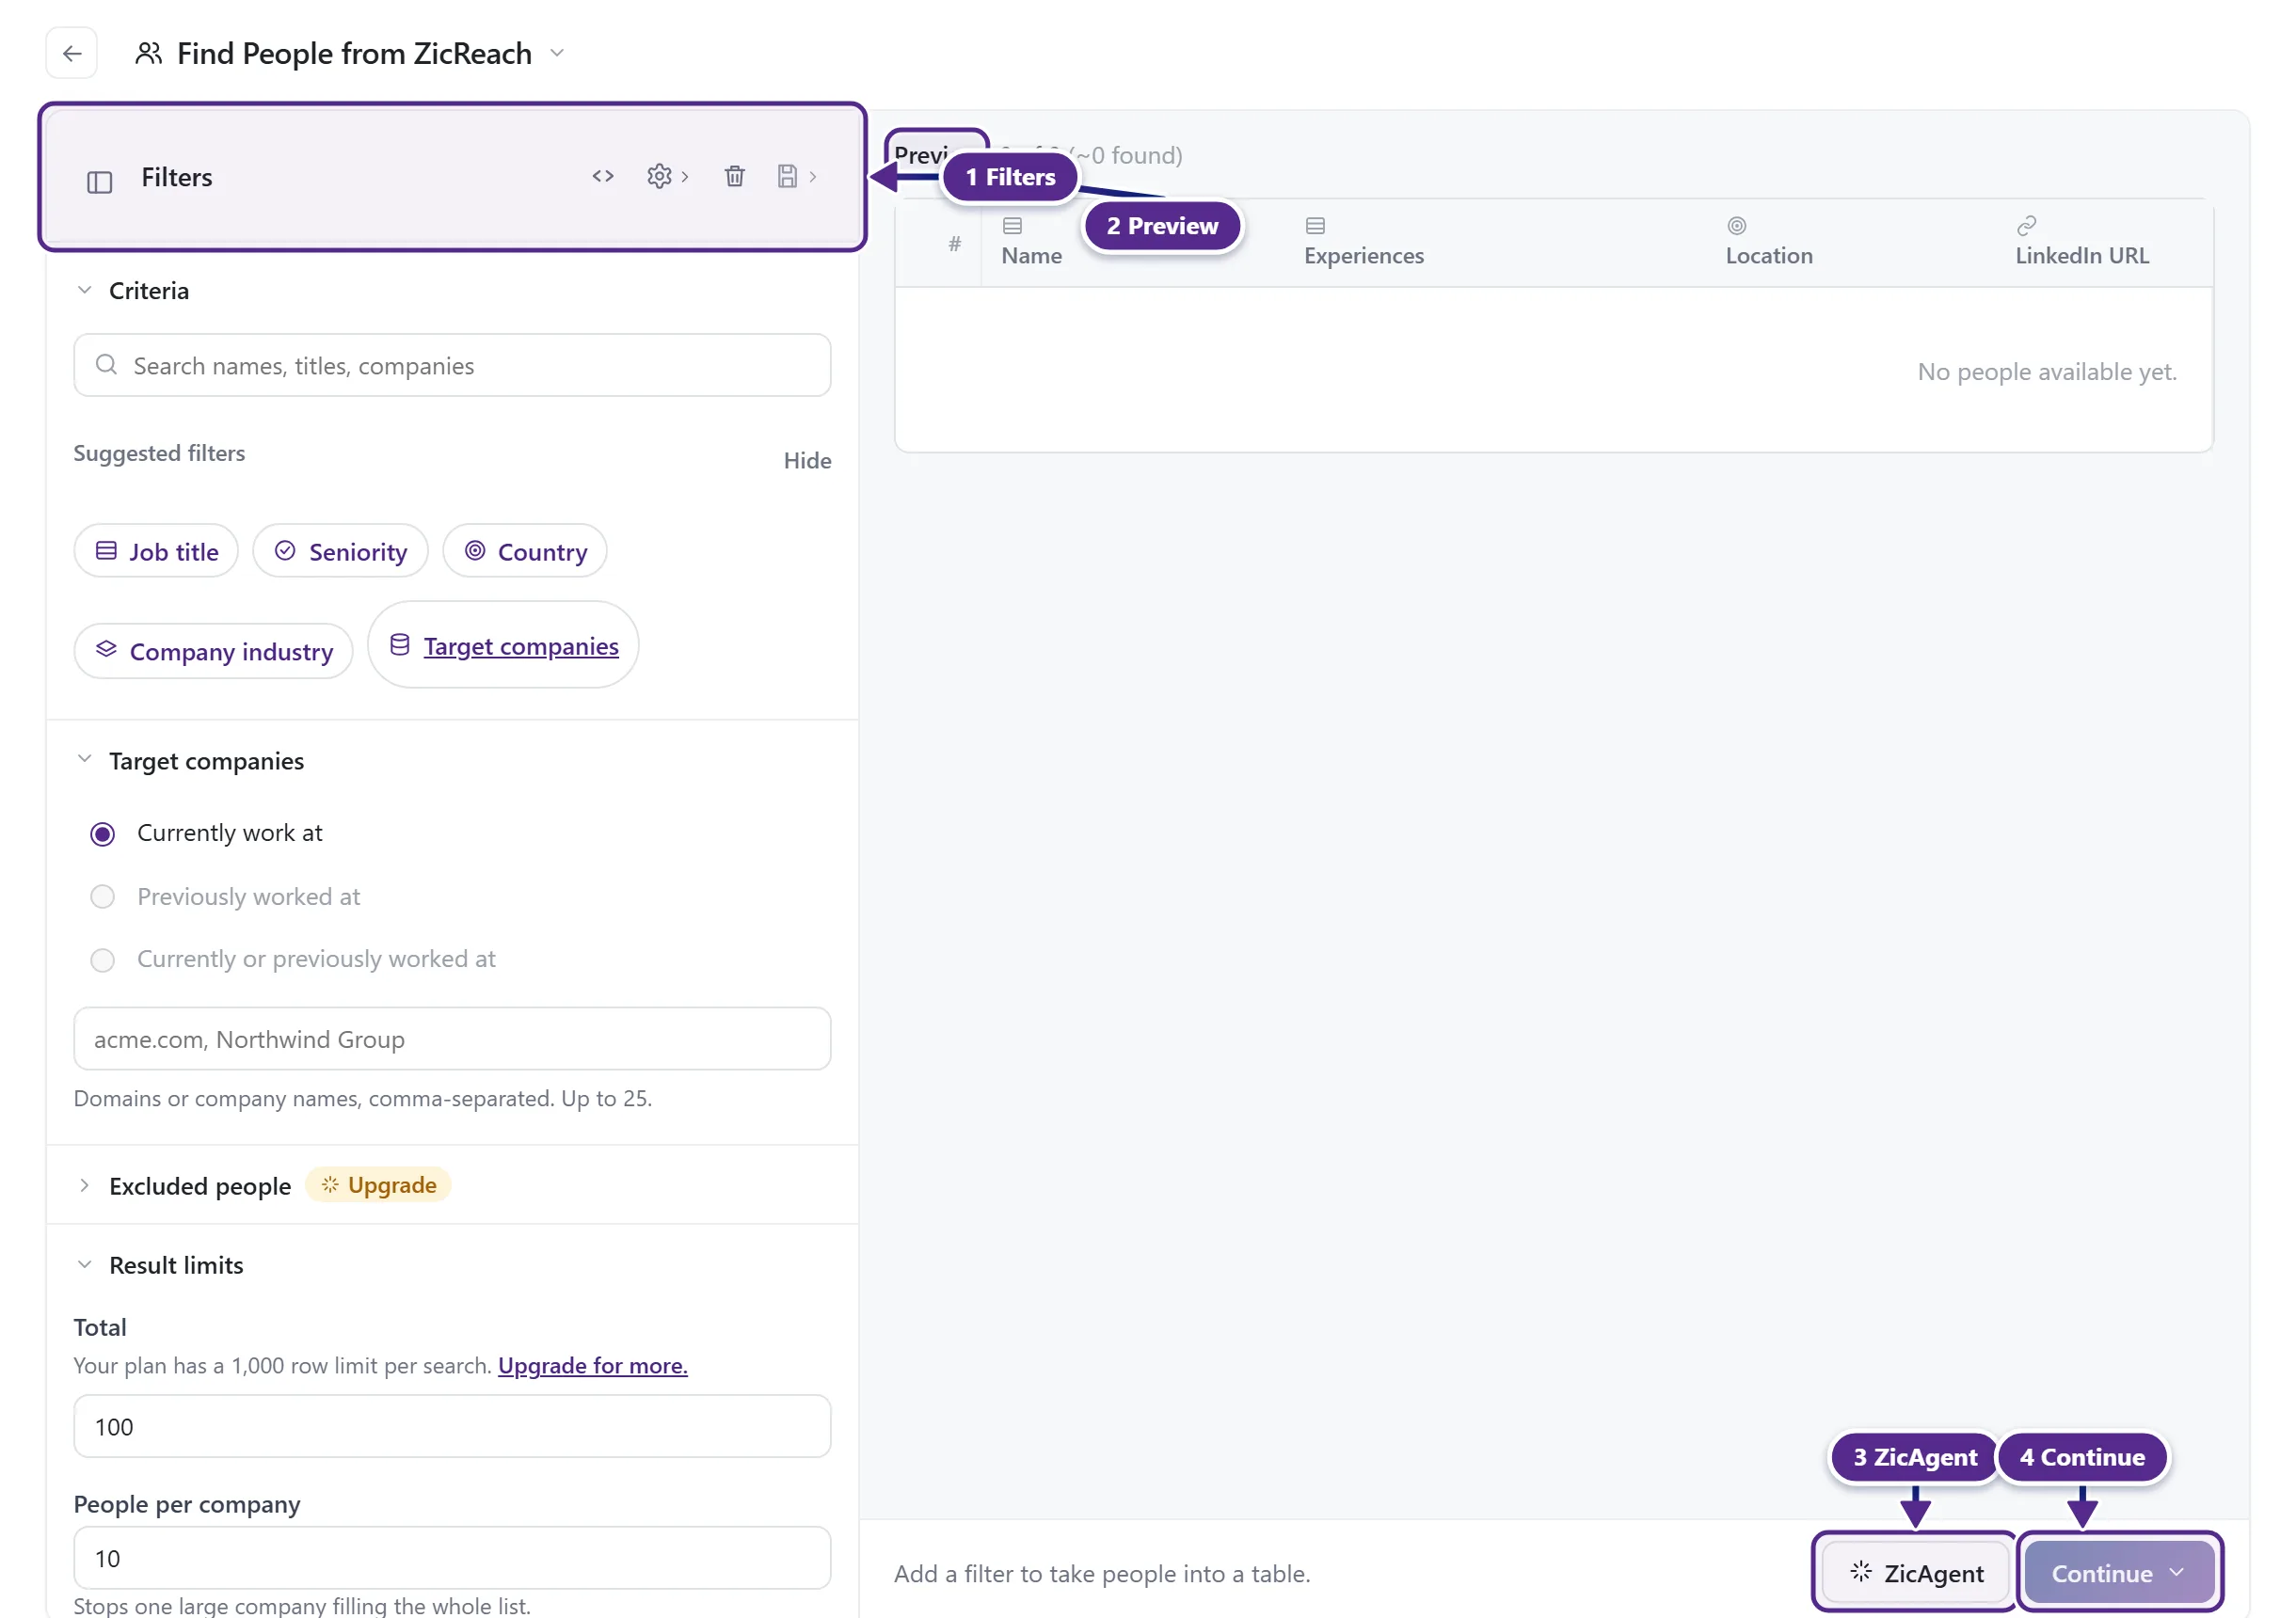Add the Country filter
This screenshot has width=2296, height=1618.
525,551
